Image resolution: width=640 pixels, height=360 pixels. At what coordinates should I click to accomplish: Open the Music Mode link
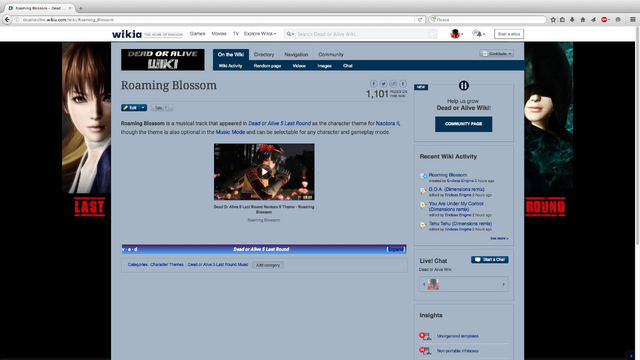click(230, 132)
